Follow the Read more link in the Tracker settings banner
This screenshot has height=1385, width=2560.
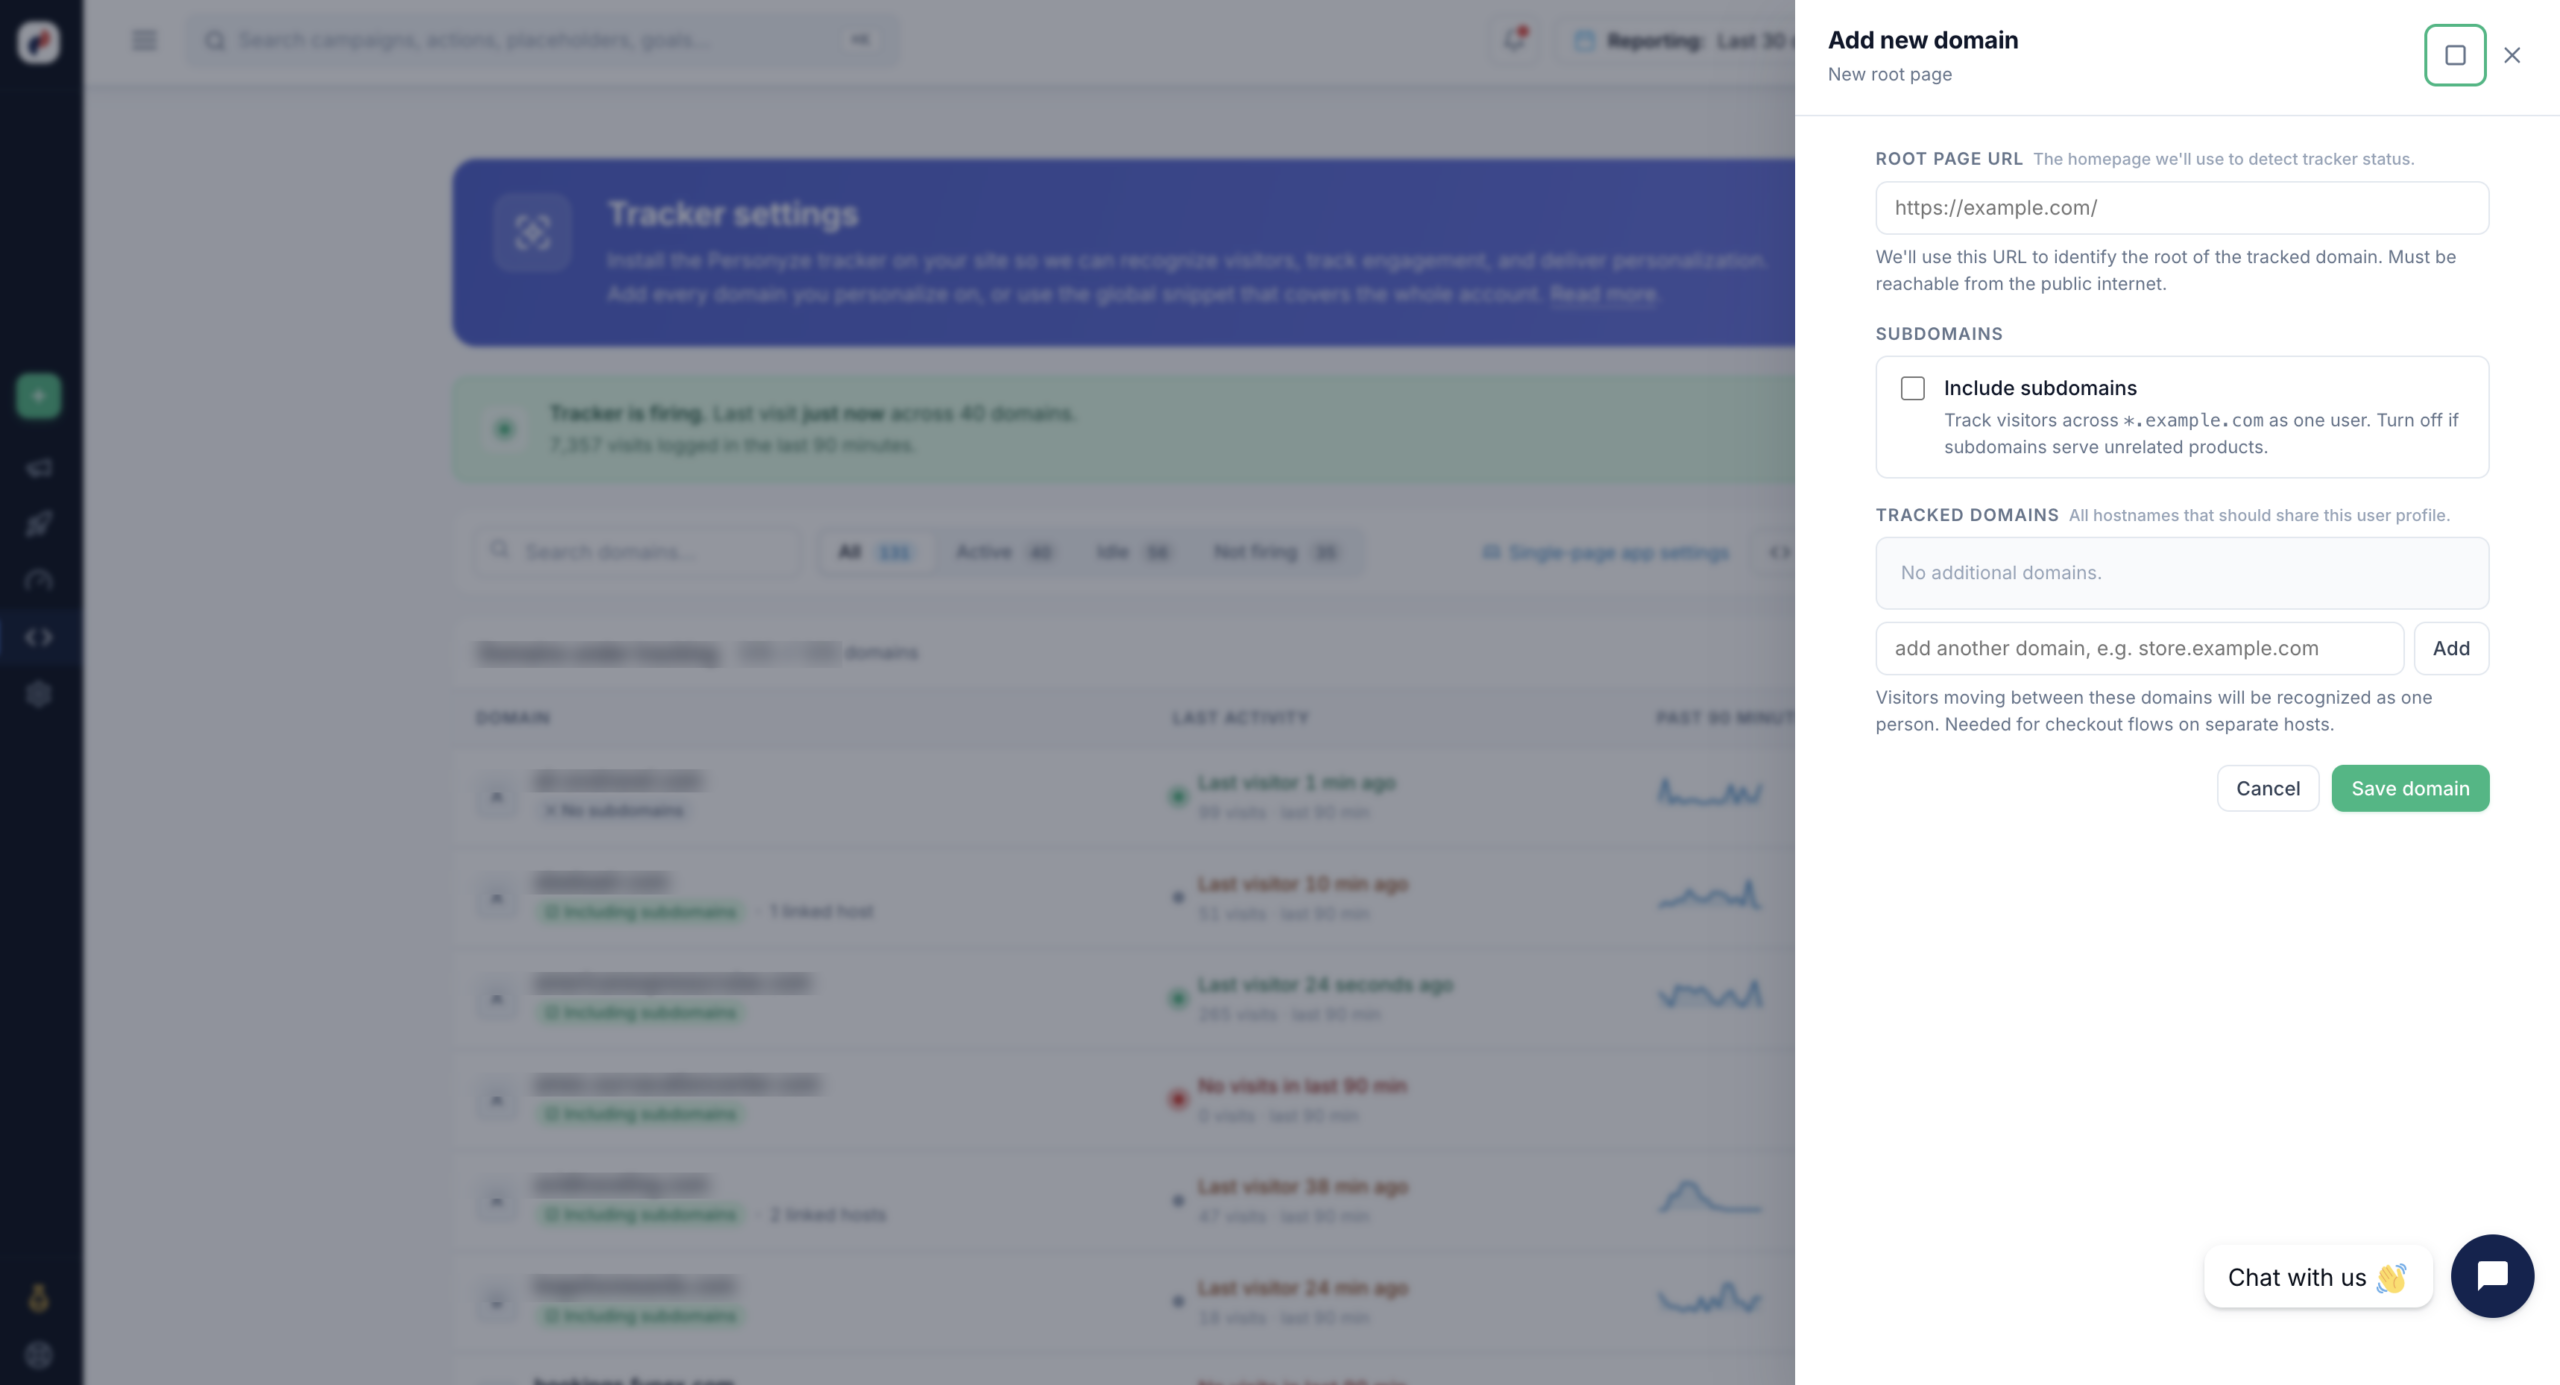point(1604,294)
